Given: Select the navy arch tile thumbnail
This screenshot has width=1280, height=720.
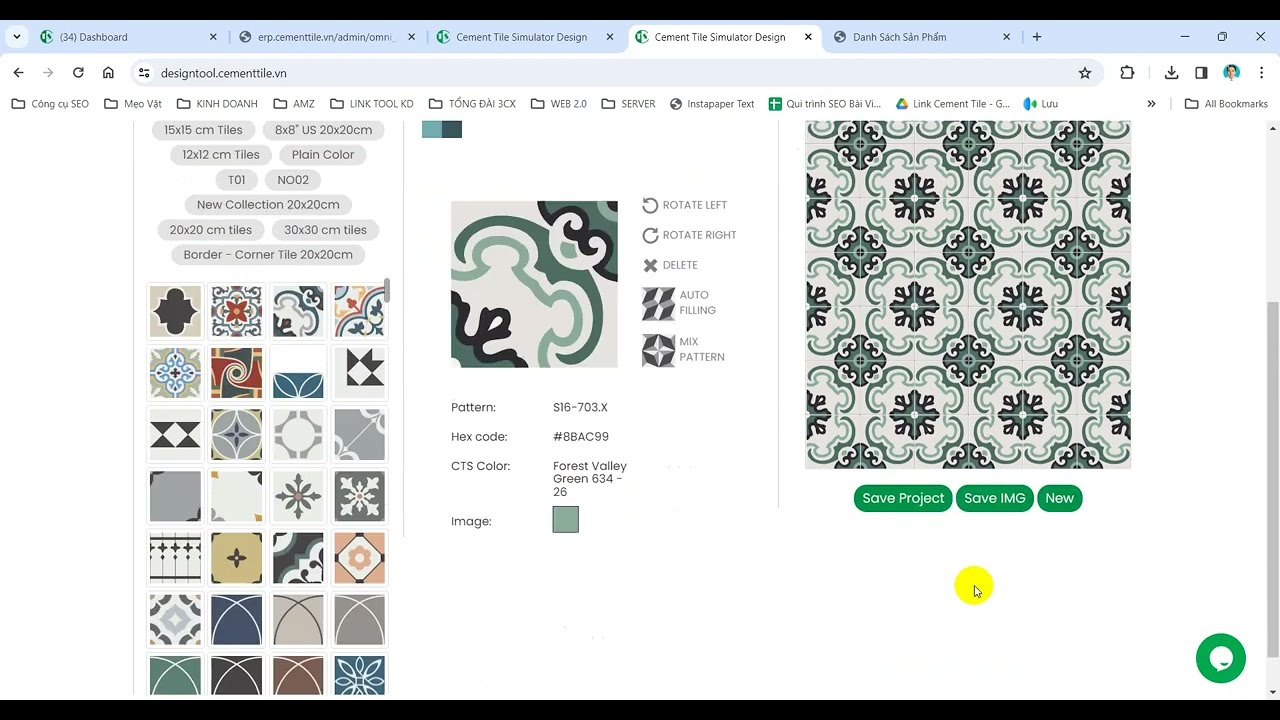Looking at the screenshot, I should (236, 620).
